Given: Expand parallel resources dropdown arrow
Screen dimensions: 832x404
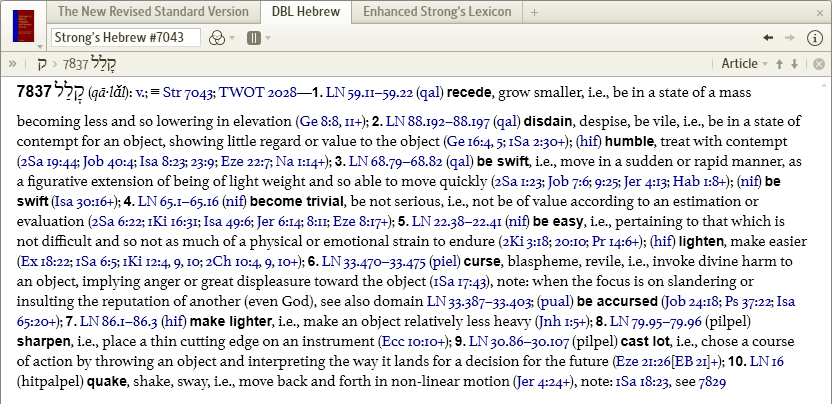Looking at the screenshot, I should click(x=268, y=38).
